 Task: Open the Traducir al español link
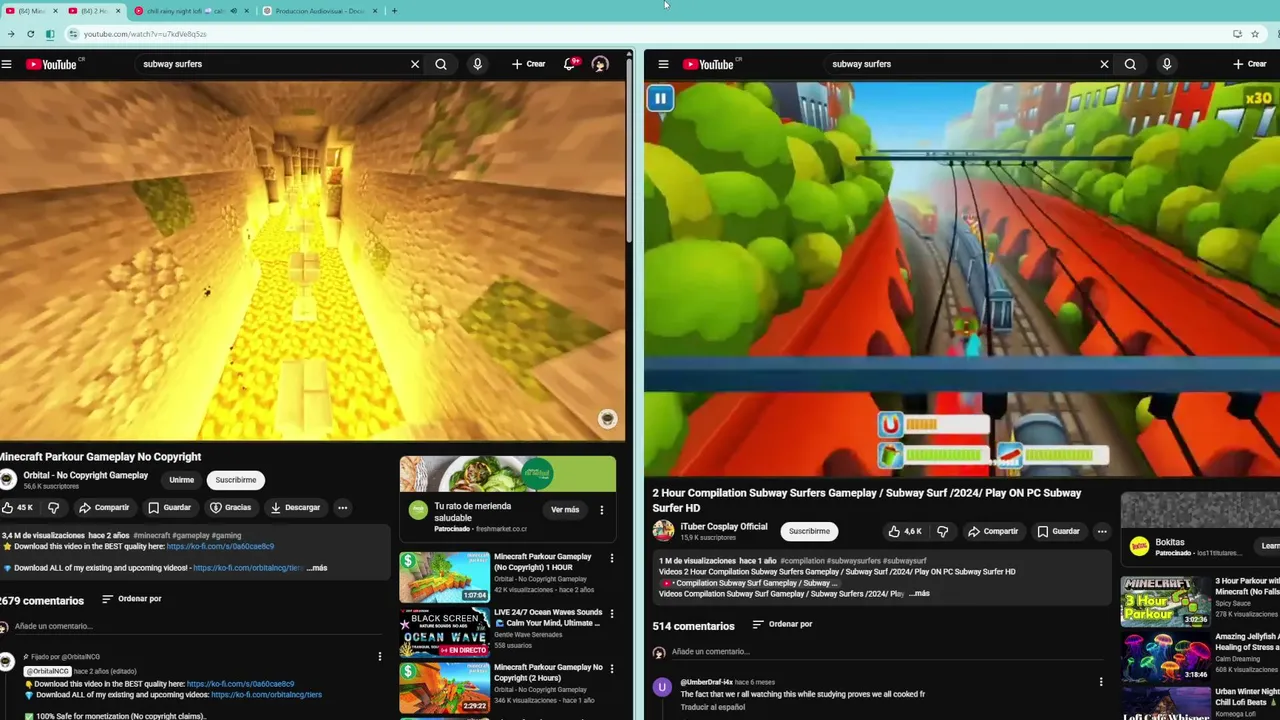(712, 707)
